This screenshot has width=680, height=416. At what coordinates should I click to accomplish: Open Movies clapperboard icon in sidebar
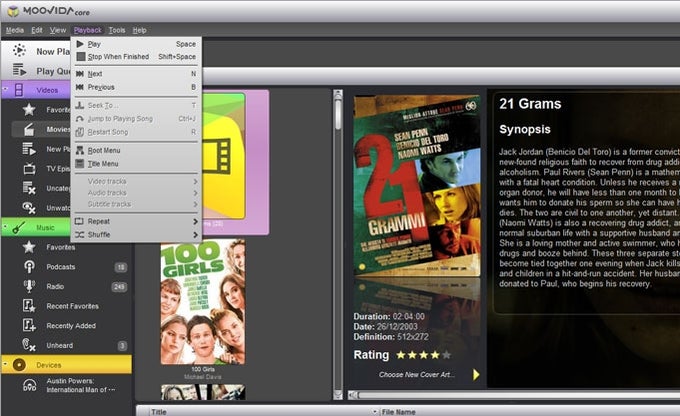[x=29, y=129]
